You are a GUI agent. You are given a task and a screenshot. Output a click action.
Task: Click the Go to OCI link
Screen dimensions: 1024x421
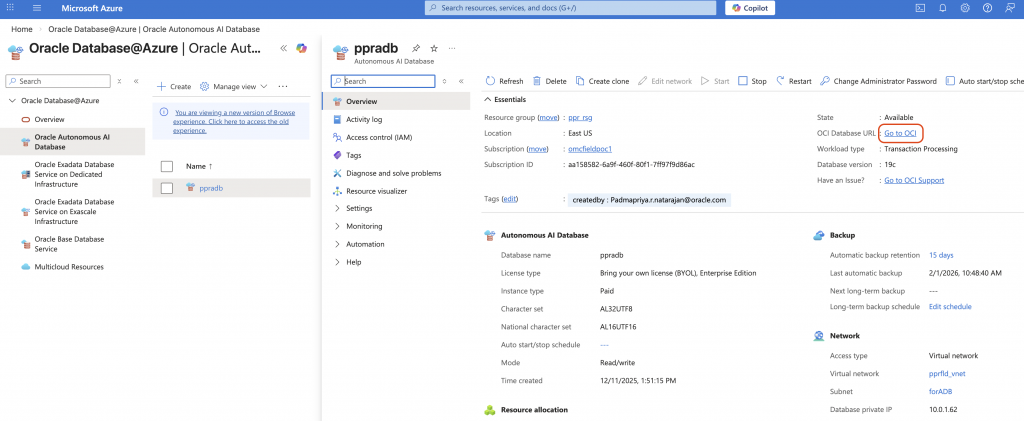click(901, 133)
